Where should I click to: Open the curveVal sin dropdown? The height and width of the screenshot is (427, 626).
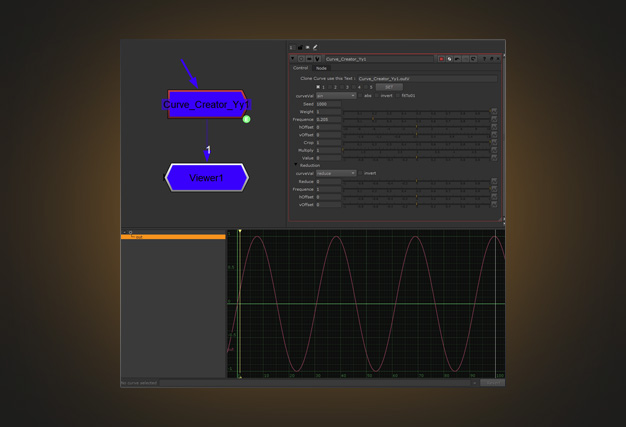point(336,96)
